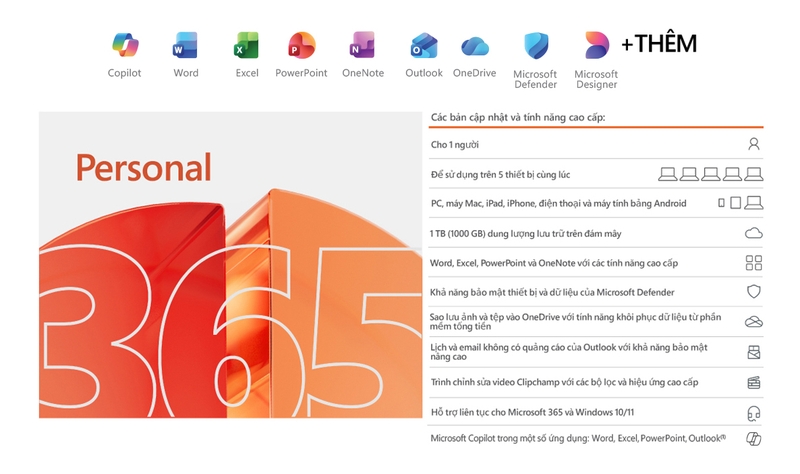This screenshot has height=474, width=800.
Task: Click the 'Personal' title text
Action: point(143,168)
